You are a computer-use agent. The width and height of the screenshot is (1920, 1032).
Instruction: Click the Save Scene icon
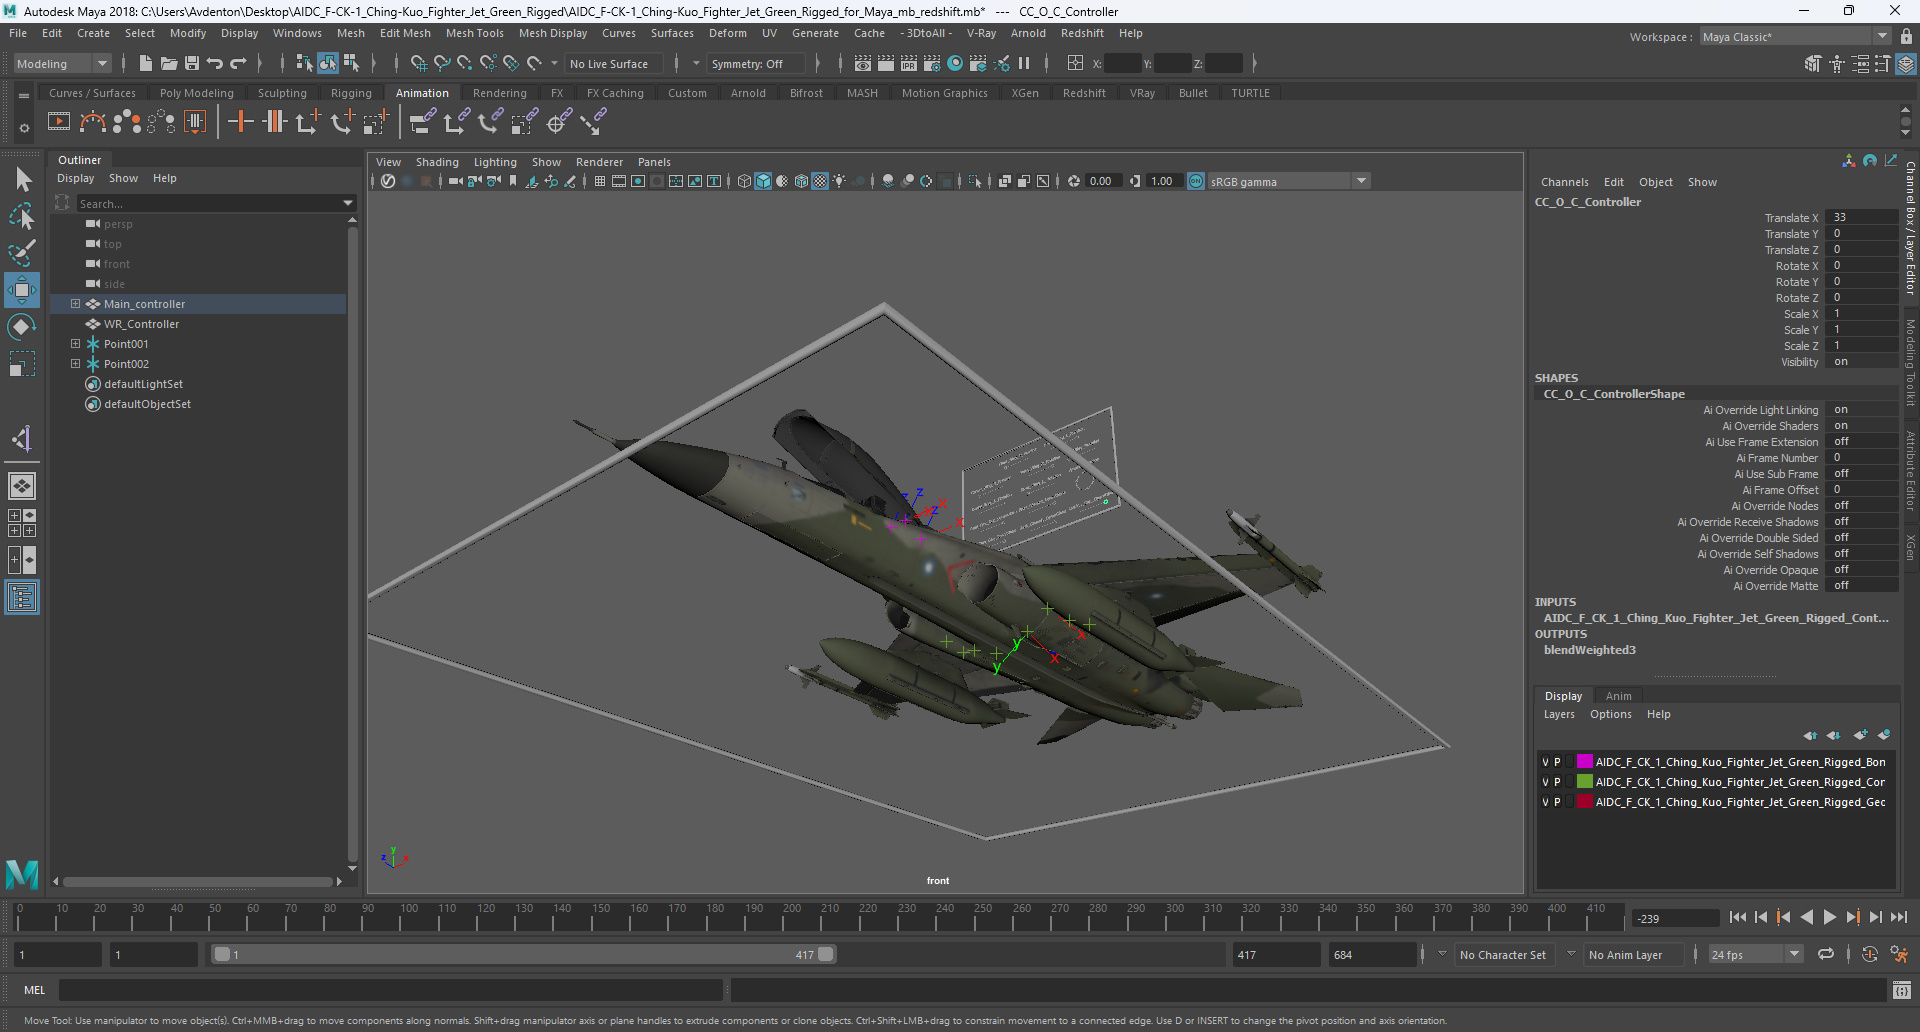coord(192,64)
